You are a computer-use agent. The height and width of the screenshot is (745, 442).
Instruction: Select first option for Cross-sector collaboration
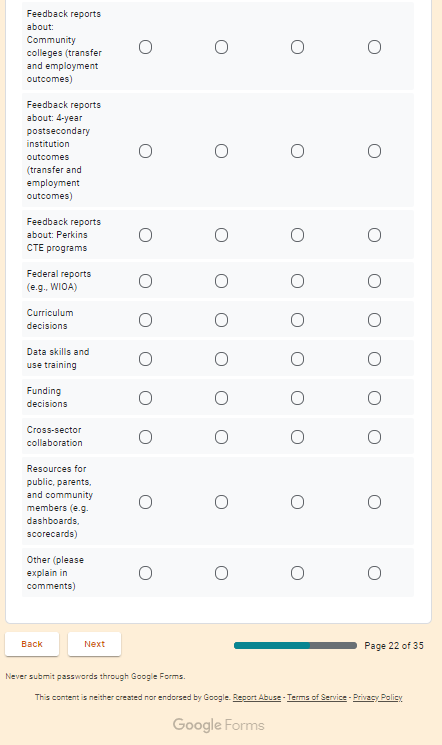(x=145, y=437)
